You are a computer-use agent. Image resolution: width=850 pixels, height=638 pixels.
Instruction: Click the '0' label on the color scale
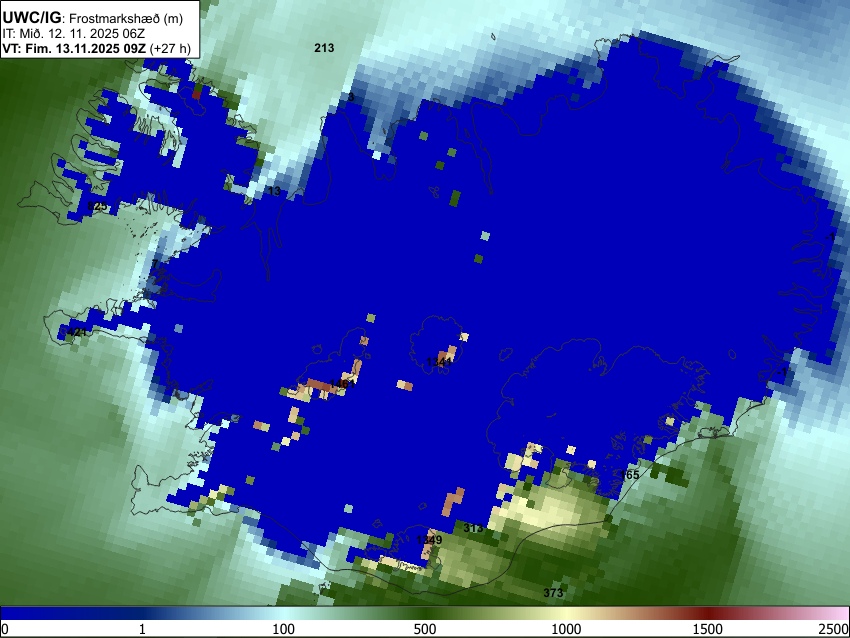pyautogui.click(x=5, y=629)
